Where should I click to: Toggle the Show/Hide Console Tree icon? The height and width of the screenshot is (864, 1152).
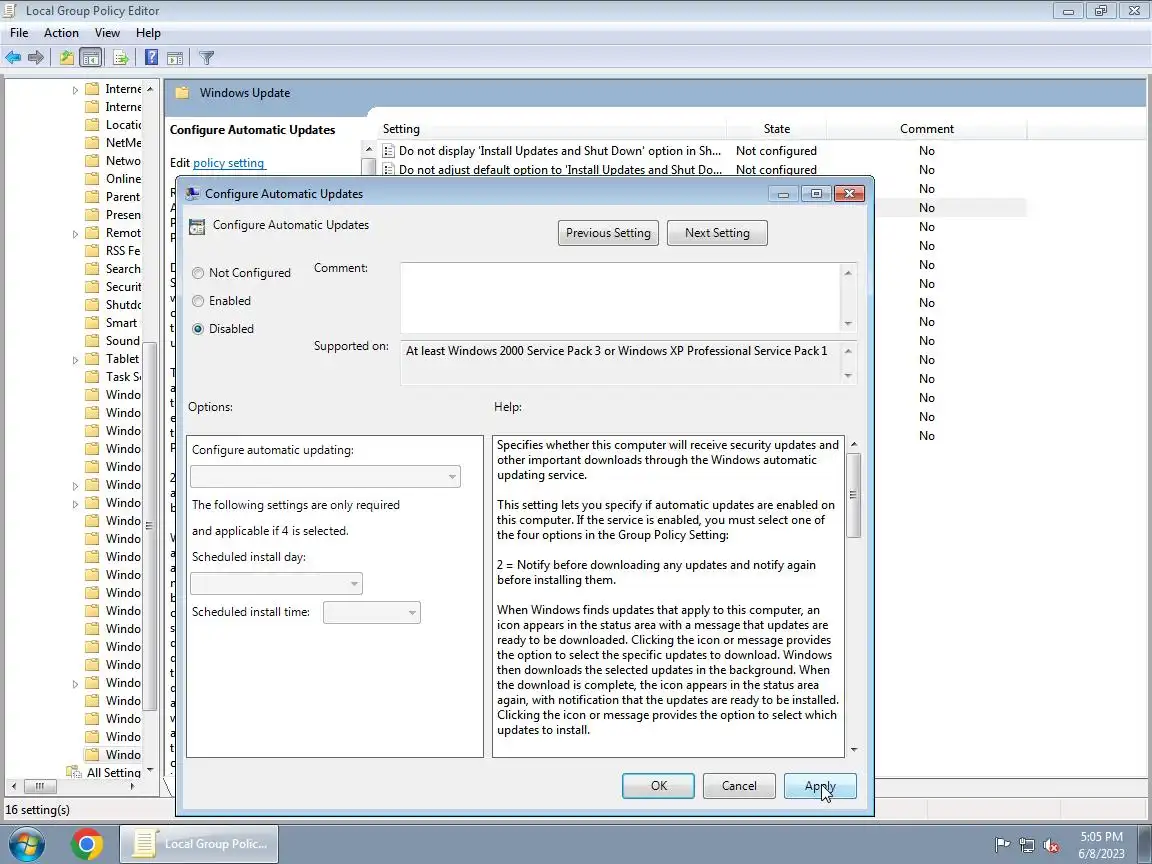(90, 57)
